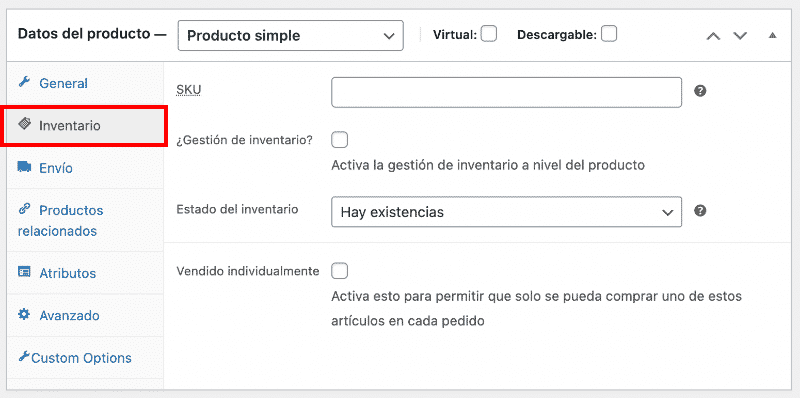
Task: Click the wrench icon beside General
Action: (24, 82)
